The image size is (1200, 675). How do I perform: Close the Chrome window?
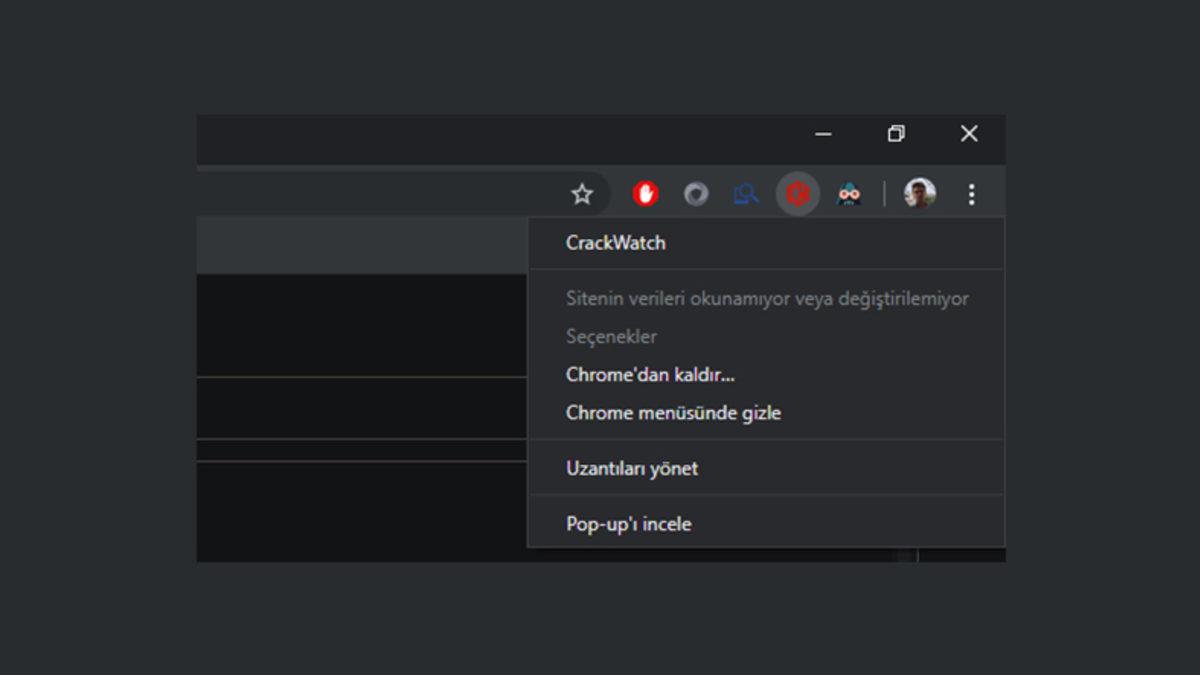point(969,134)
